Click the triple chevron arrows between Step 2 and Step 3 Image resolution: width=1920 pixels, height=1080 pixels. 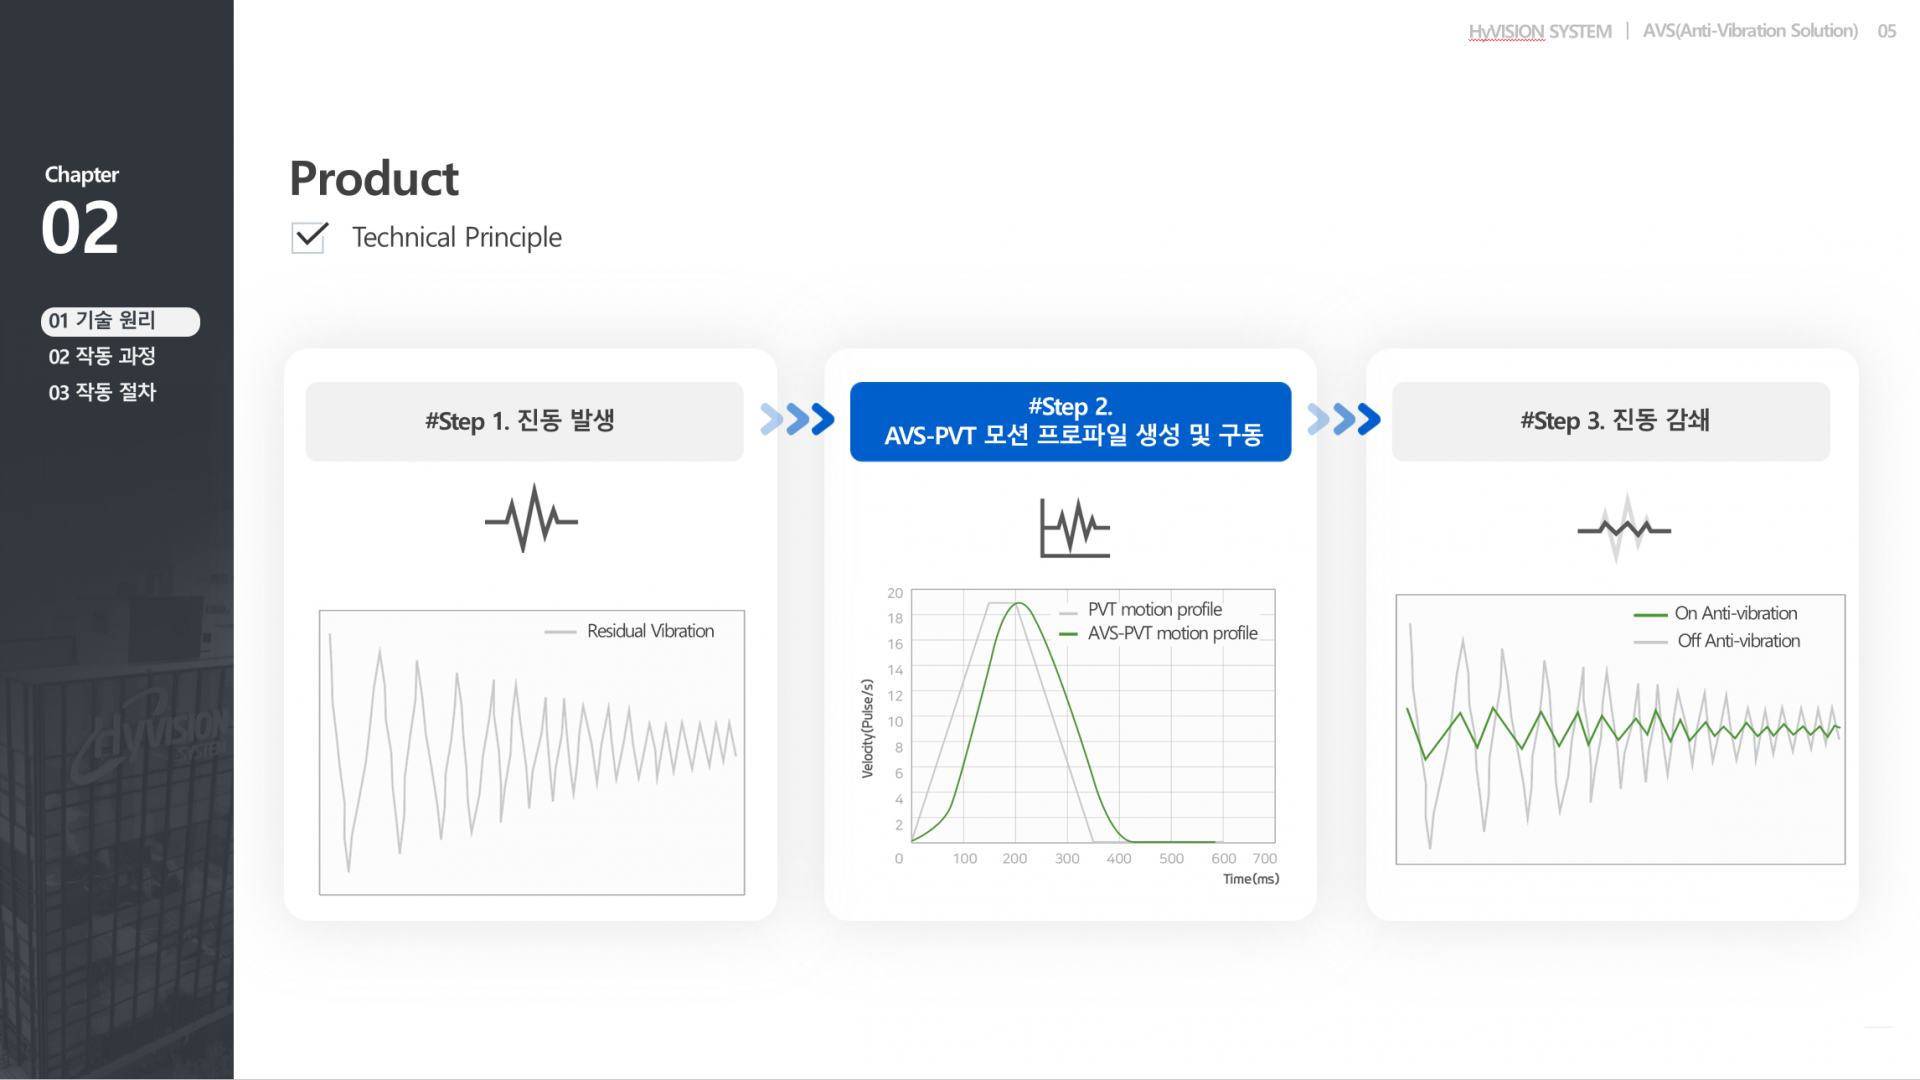click(x=1343, y=419)
